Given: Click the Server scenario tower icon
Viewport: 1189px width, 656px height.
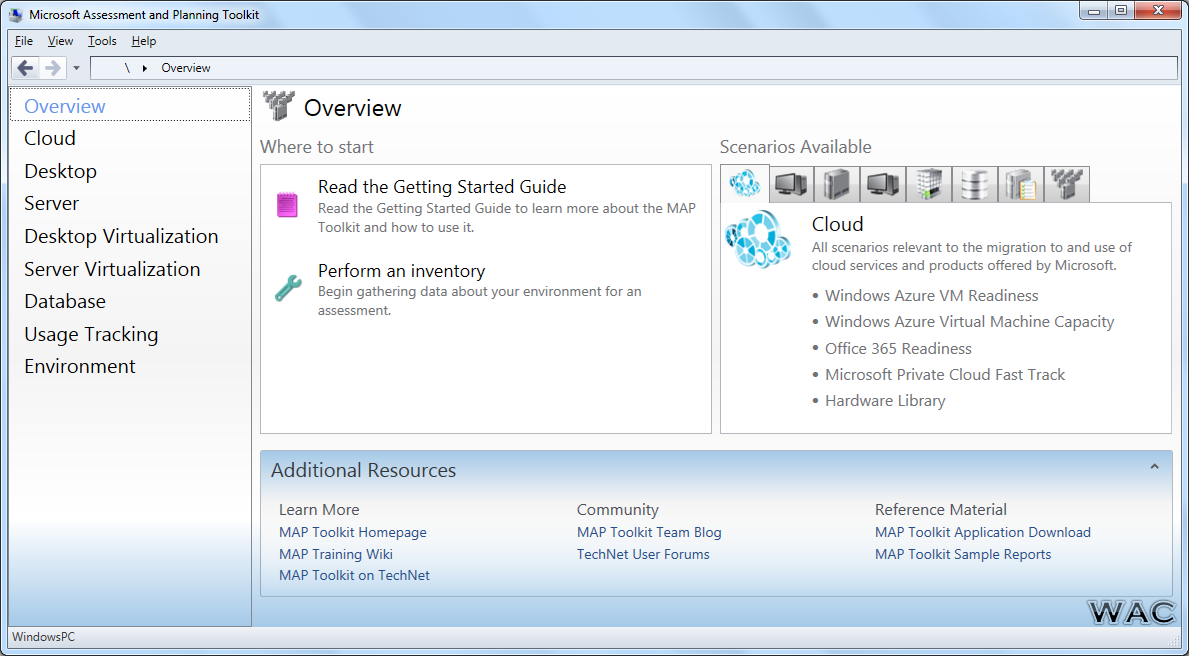Looking at the screenshot, I should click(x=836, y=184).
